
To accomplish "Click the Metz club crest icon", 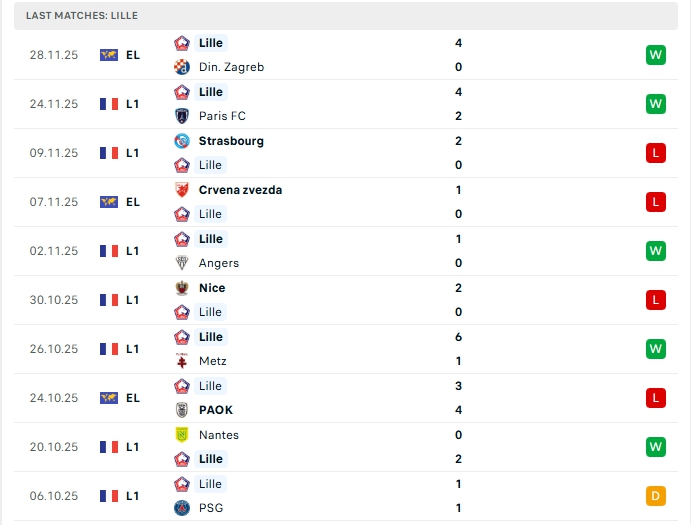I will pos(182,361).
